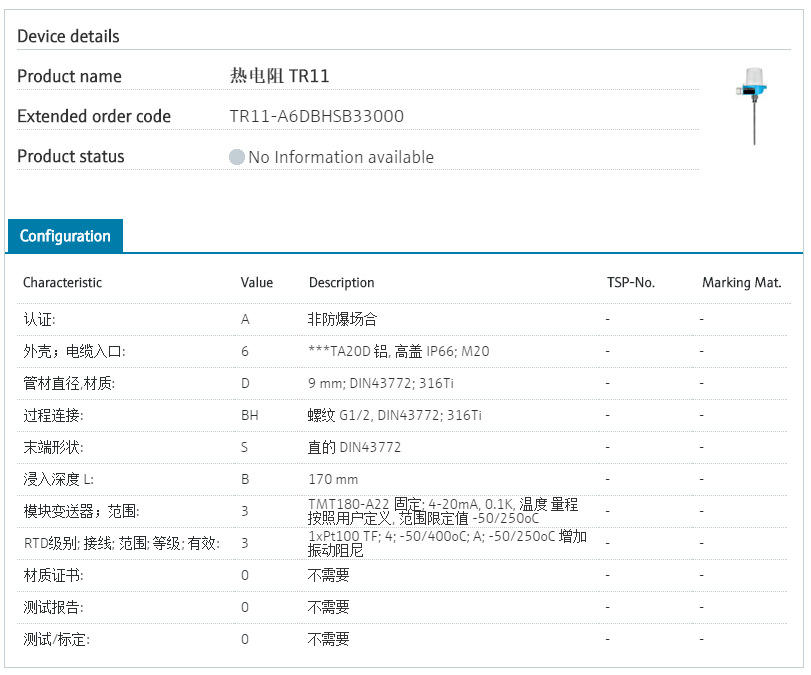
Task: Click description '9 mm; DIN43772; 316Ti'
Action: click(381, 383)
